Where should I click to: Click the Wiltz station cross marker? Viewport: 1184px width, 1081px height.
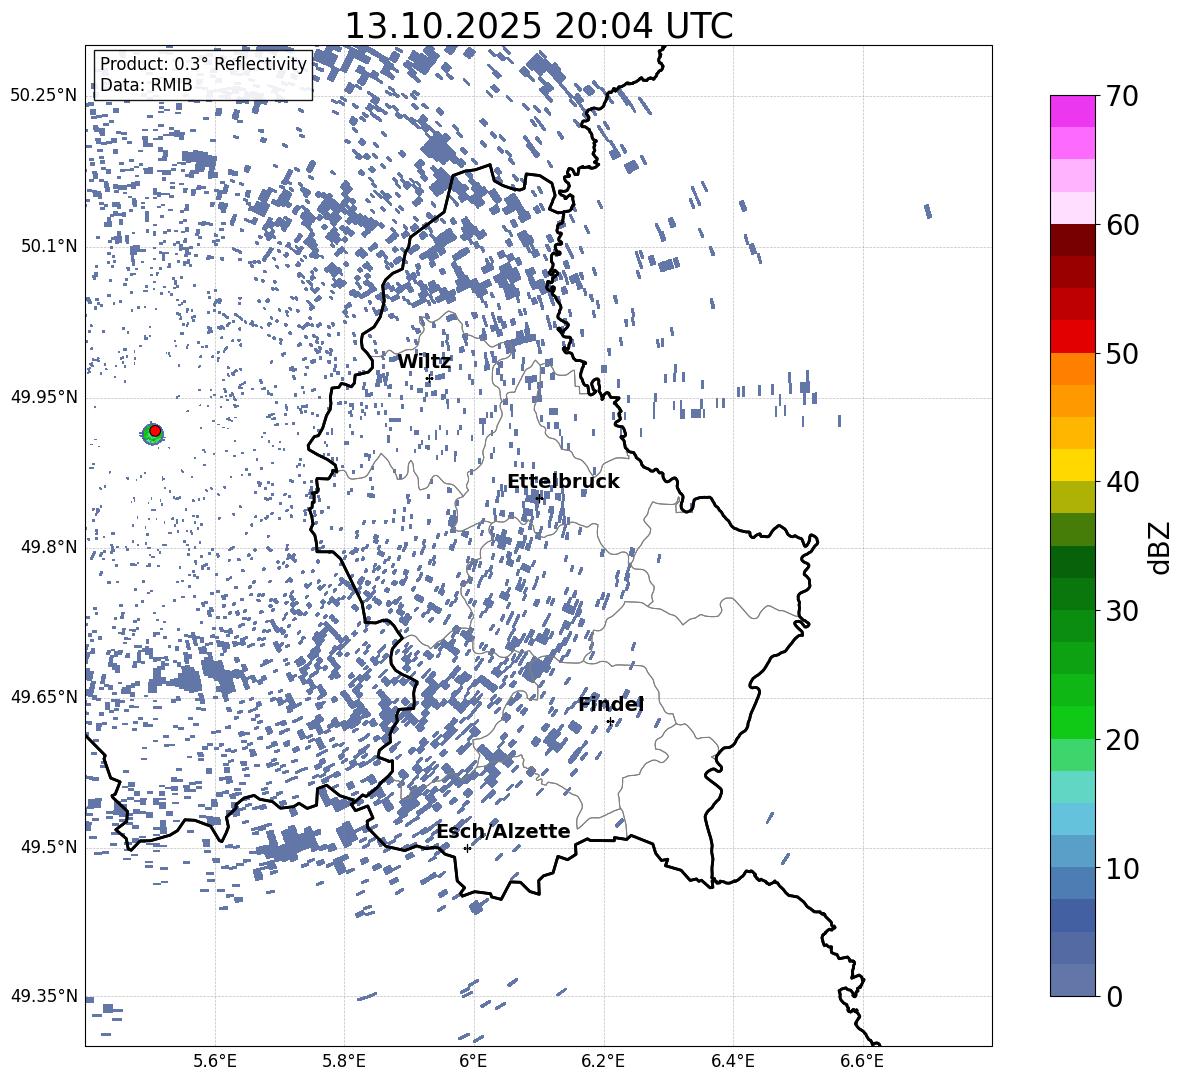[429, 377]
